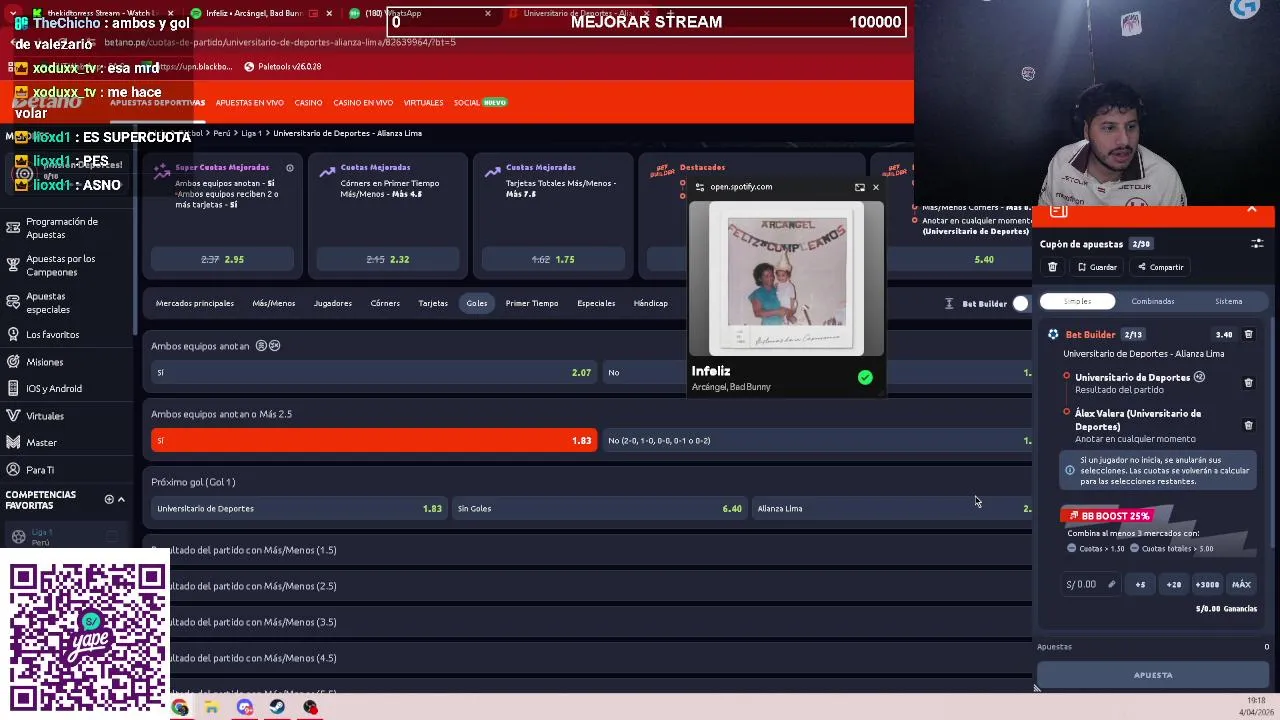The height and width of the screenshot is (720, 1280).
Task: Collapse the bet slip panel chevron
Action: tap(1252, 209)
